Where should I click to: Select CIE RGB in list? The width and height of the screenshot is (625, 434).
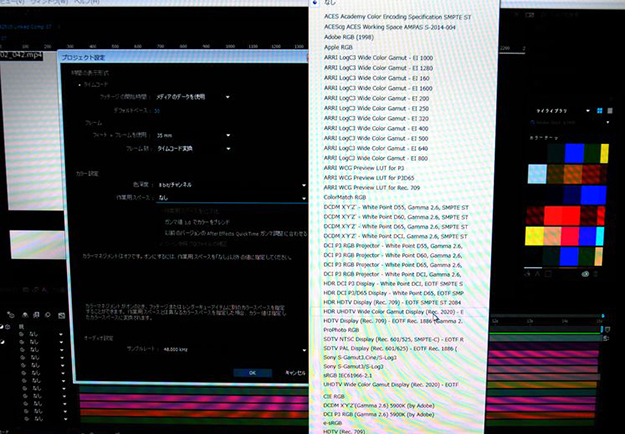click(334, 397)
